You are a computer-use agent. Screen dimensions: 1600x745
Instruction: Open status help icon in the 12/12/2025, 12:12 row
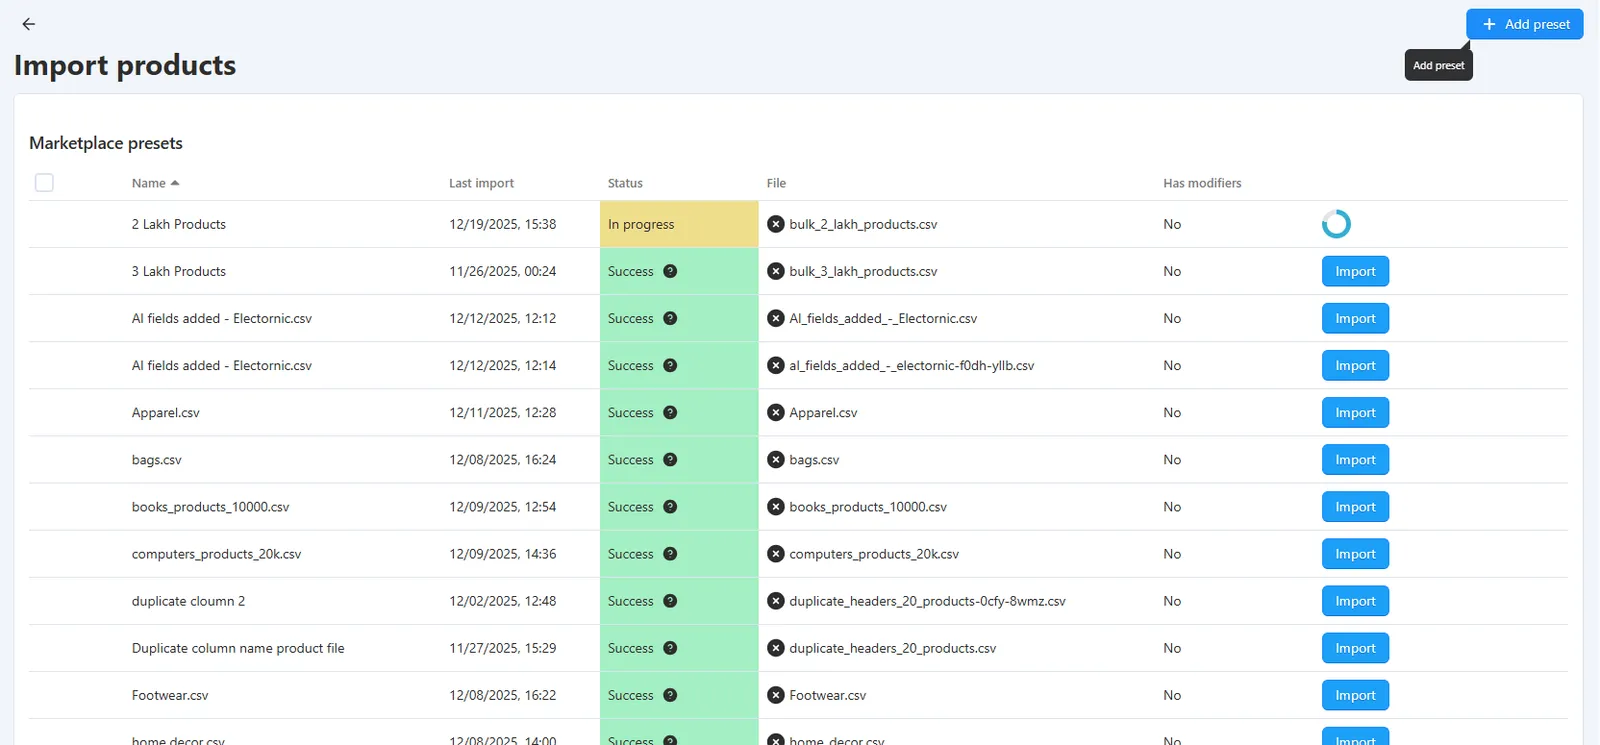[x=670, y=318]
